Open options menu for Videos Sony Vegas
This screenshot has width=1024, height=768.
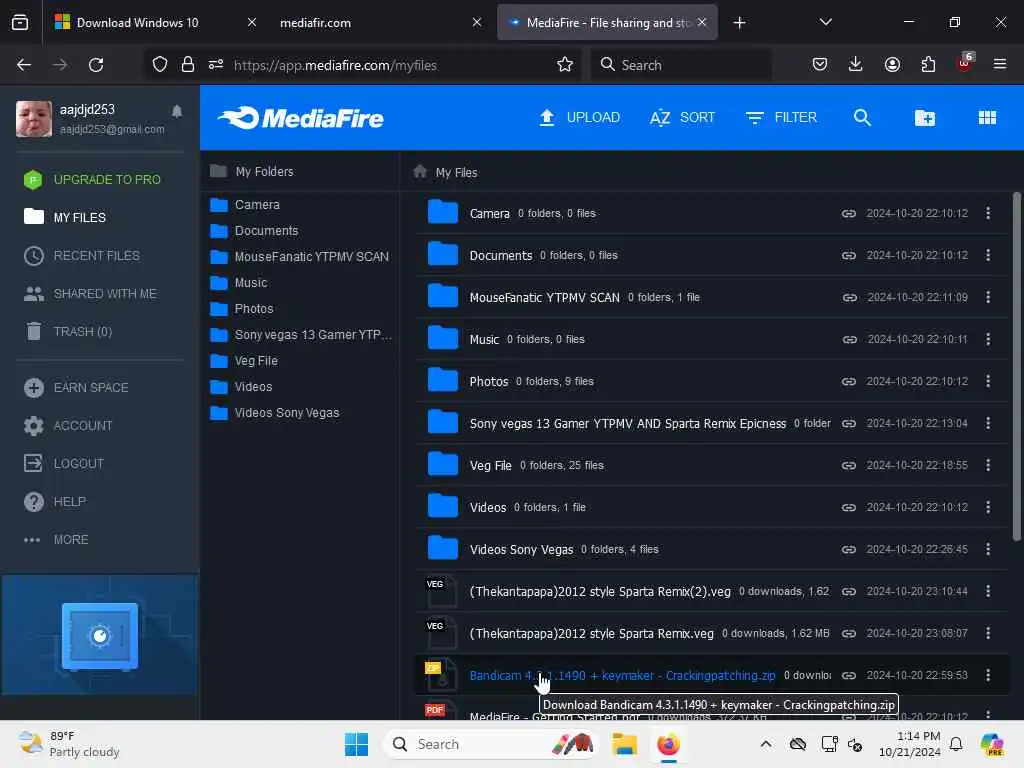(x=987, y=549)
